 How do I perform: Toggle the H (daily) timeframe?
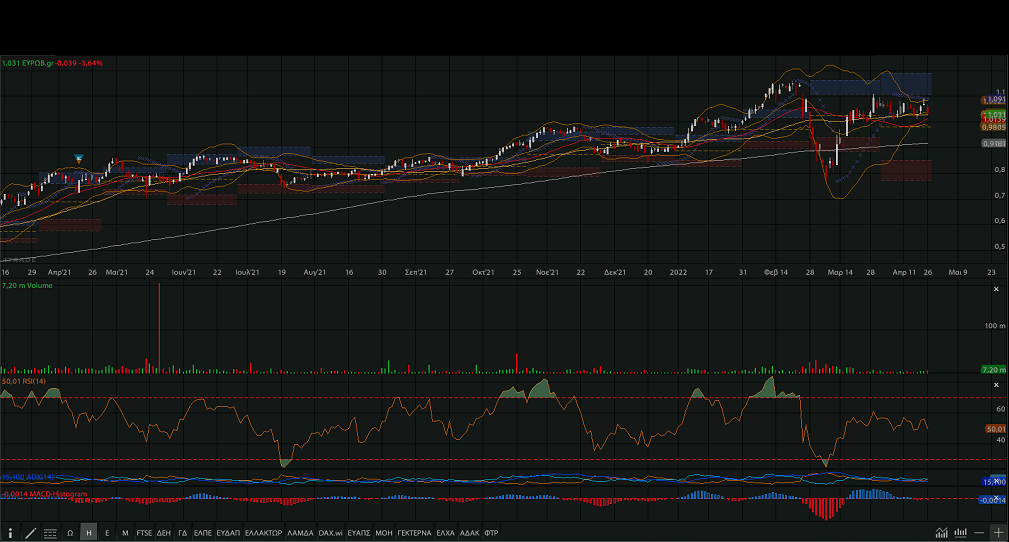[x=89, y=533]
